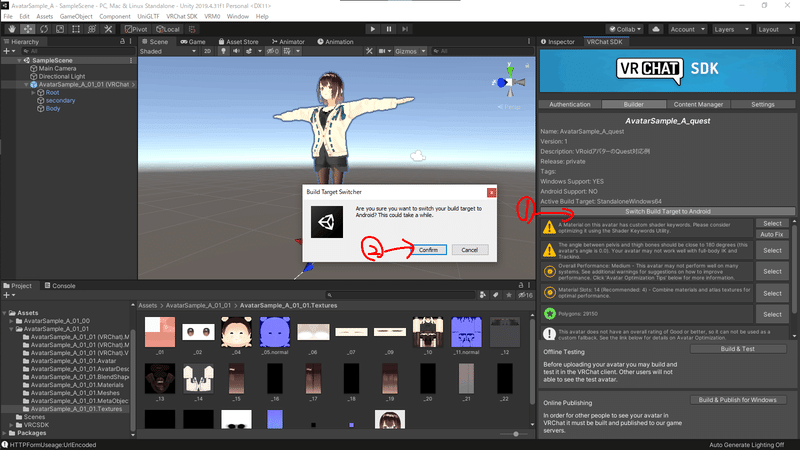This screenshot has height=450, width=800.
Task: Click the Pause button
Action: (x=389, y=29)
